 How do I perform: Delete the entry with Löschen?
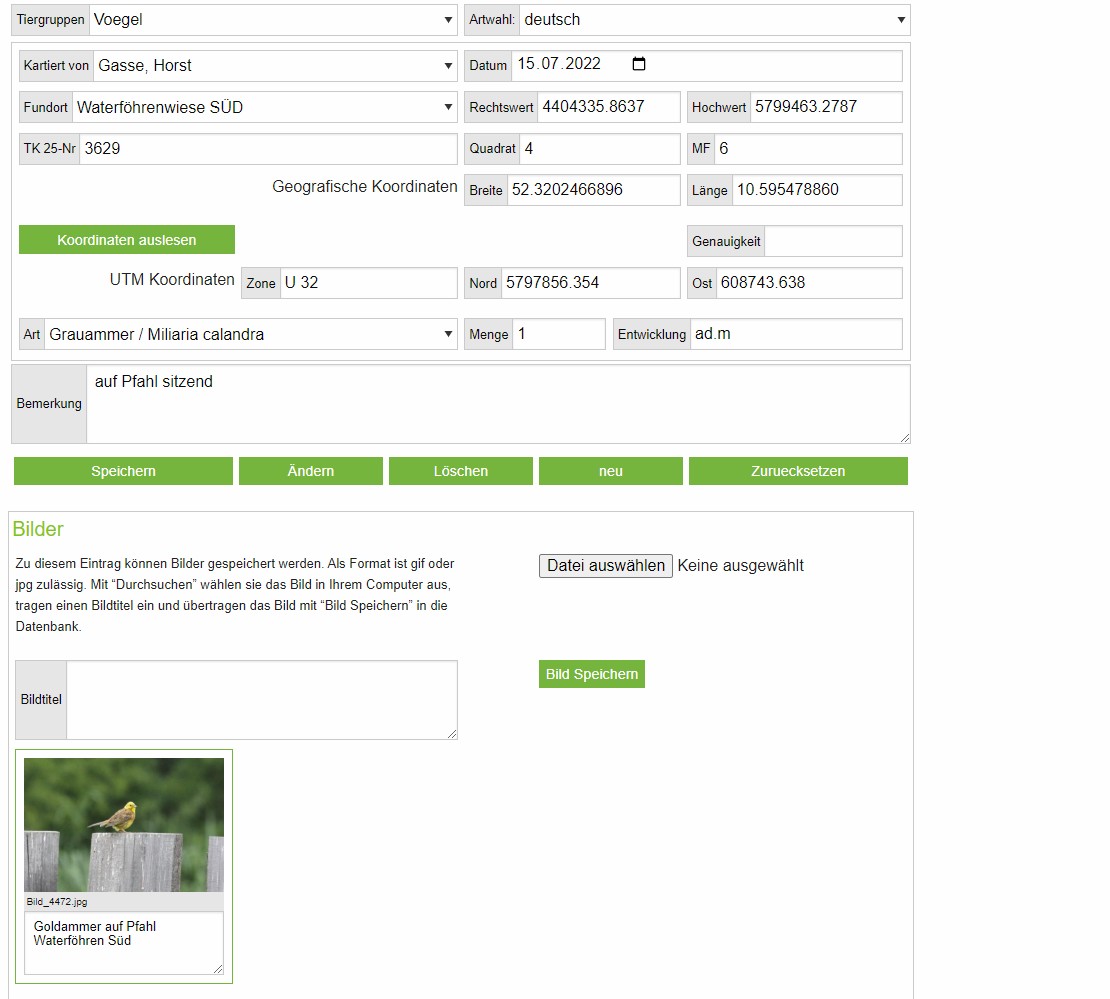point(461,471)
